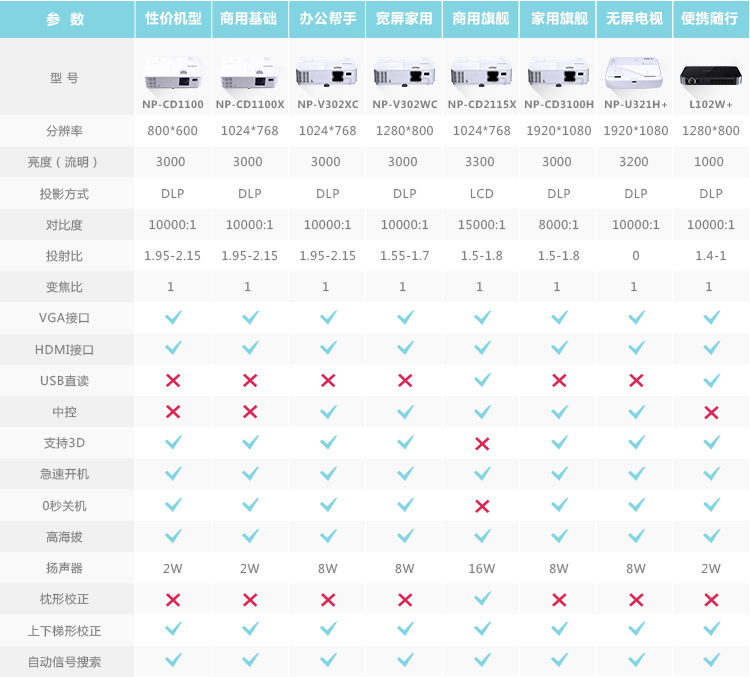Click the VGA接口 check mark for NP-CD1100
Screen dimensions: 750x677
point(173,317)
